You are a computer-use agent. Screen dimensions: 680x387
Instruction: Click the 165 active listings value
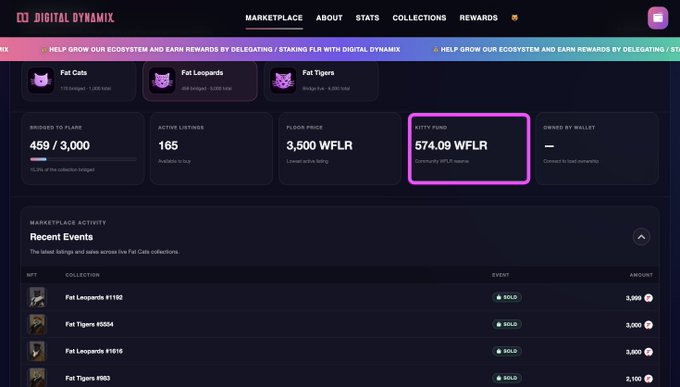pos(168,145)
